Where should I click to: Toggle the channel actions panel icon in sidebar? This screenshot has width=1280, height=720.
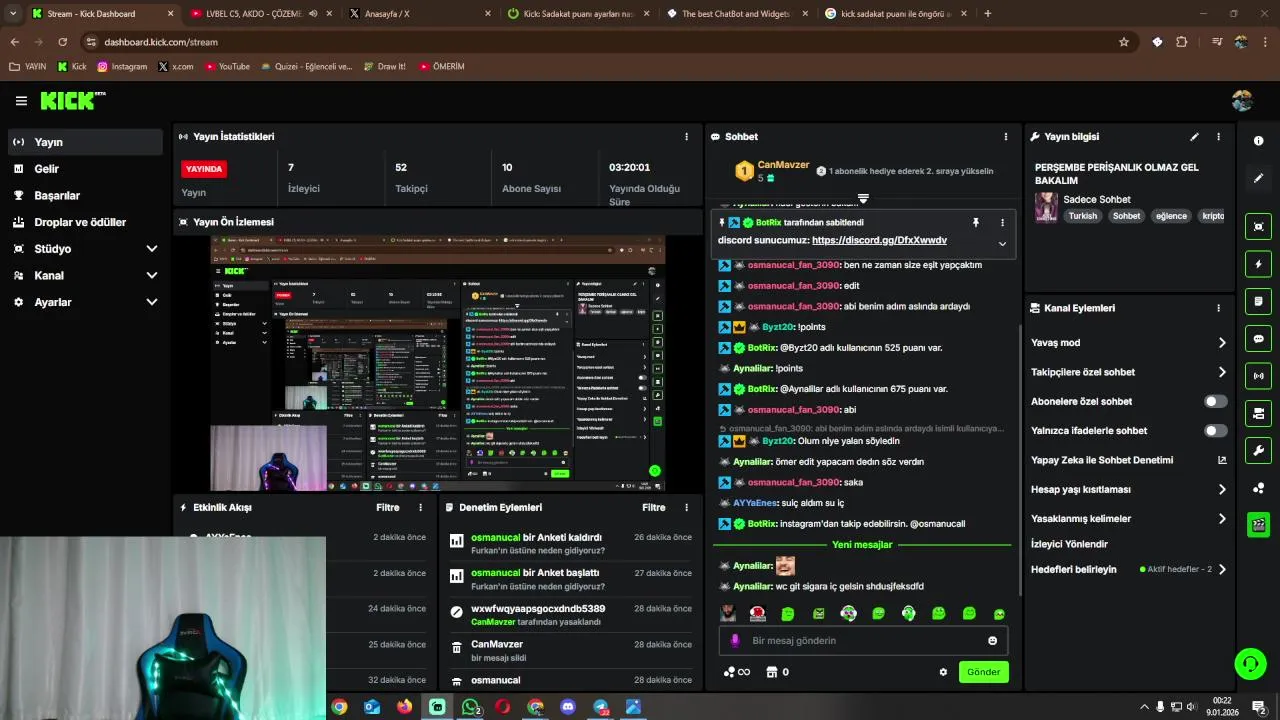click(1258, 413)
